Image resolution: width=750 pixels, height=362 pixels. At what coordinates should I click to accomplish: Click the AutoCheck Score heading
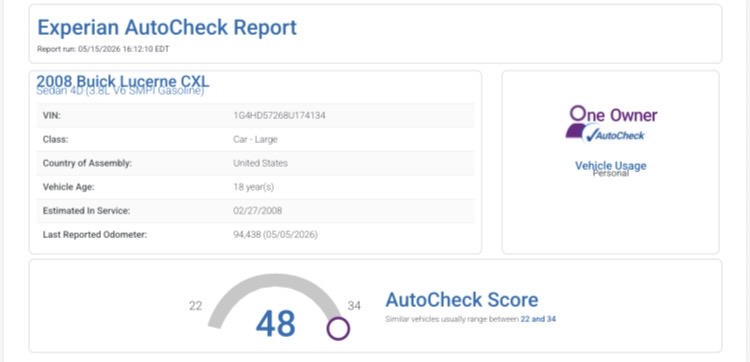point(462,300)
